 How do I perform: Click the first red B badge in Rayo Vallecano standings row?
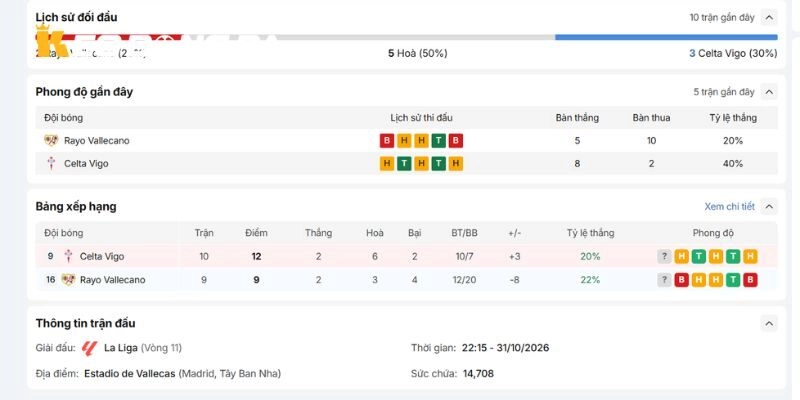click(x=681, y=280)
